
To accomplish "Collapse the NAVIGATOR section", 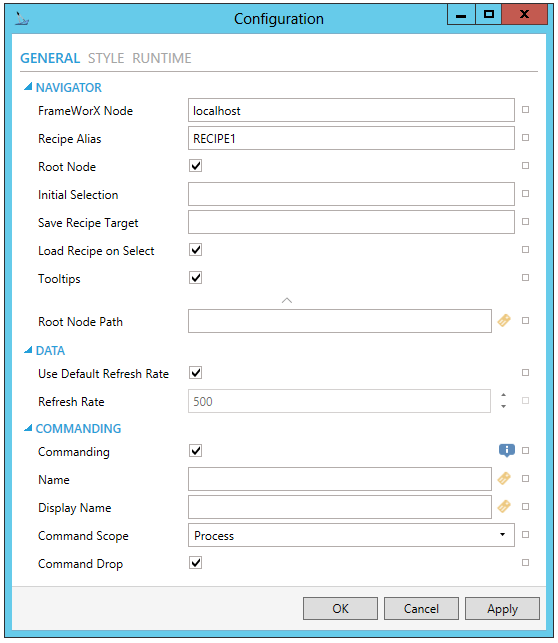I will click(x=28, y=87).
